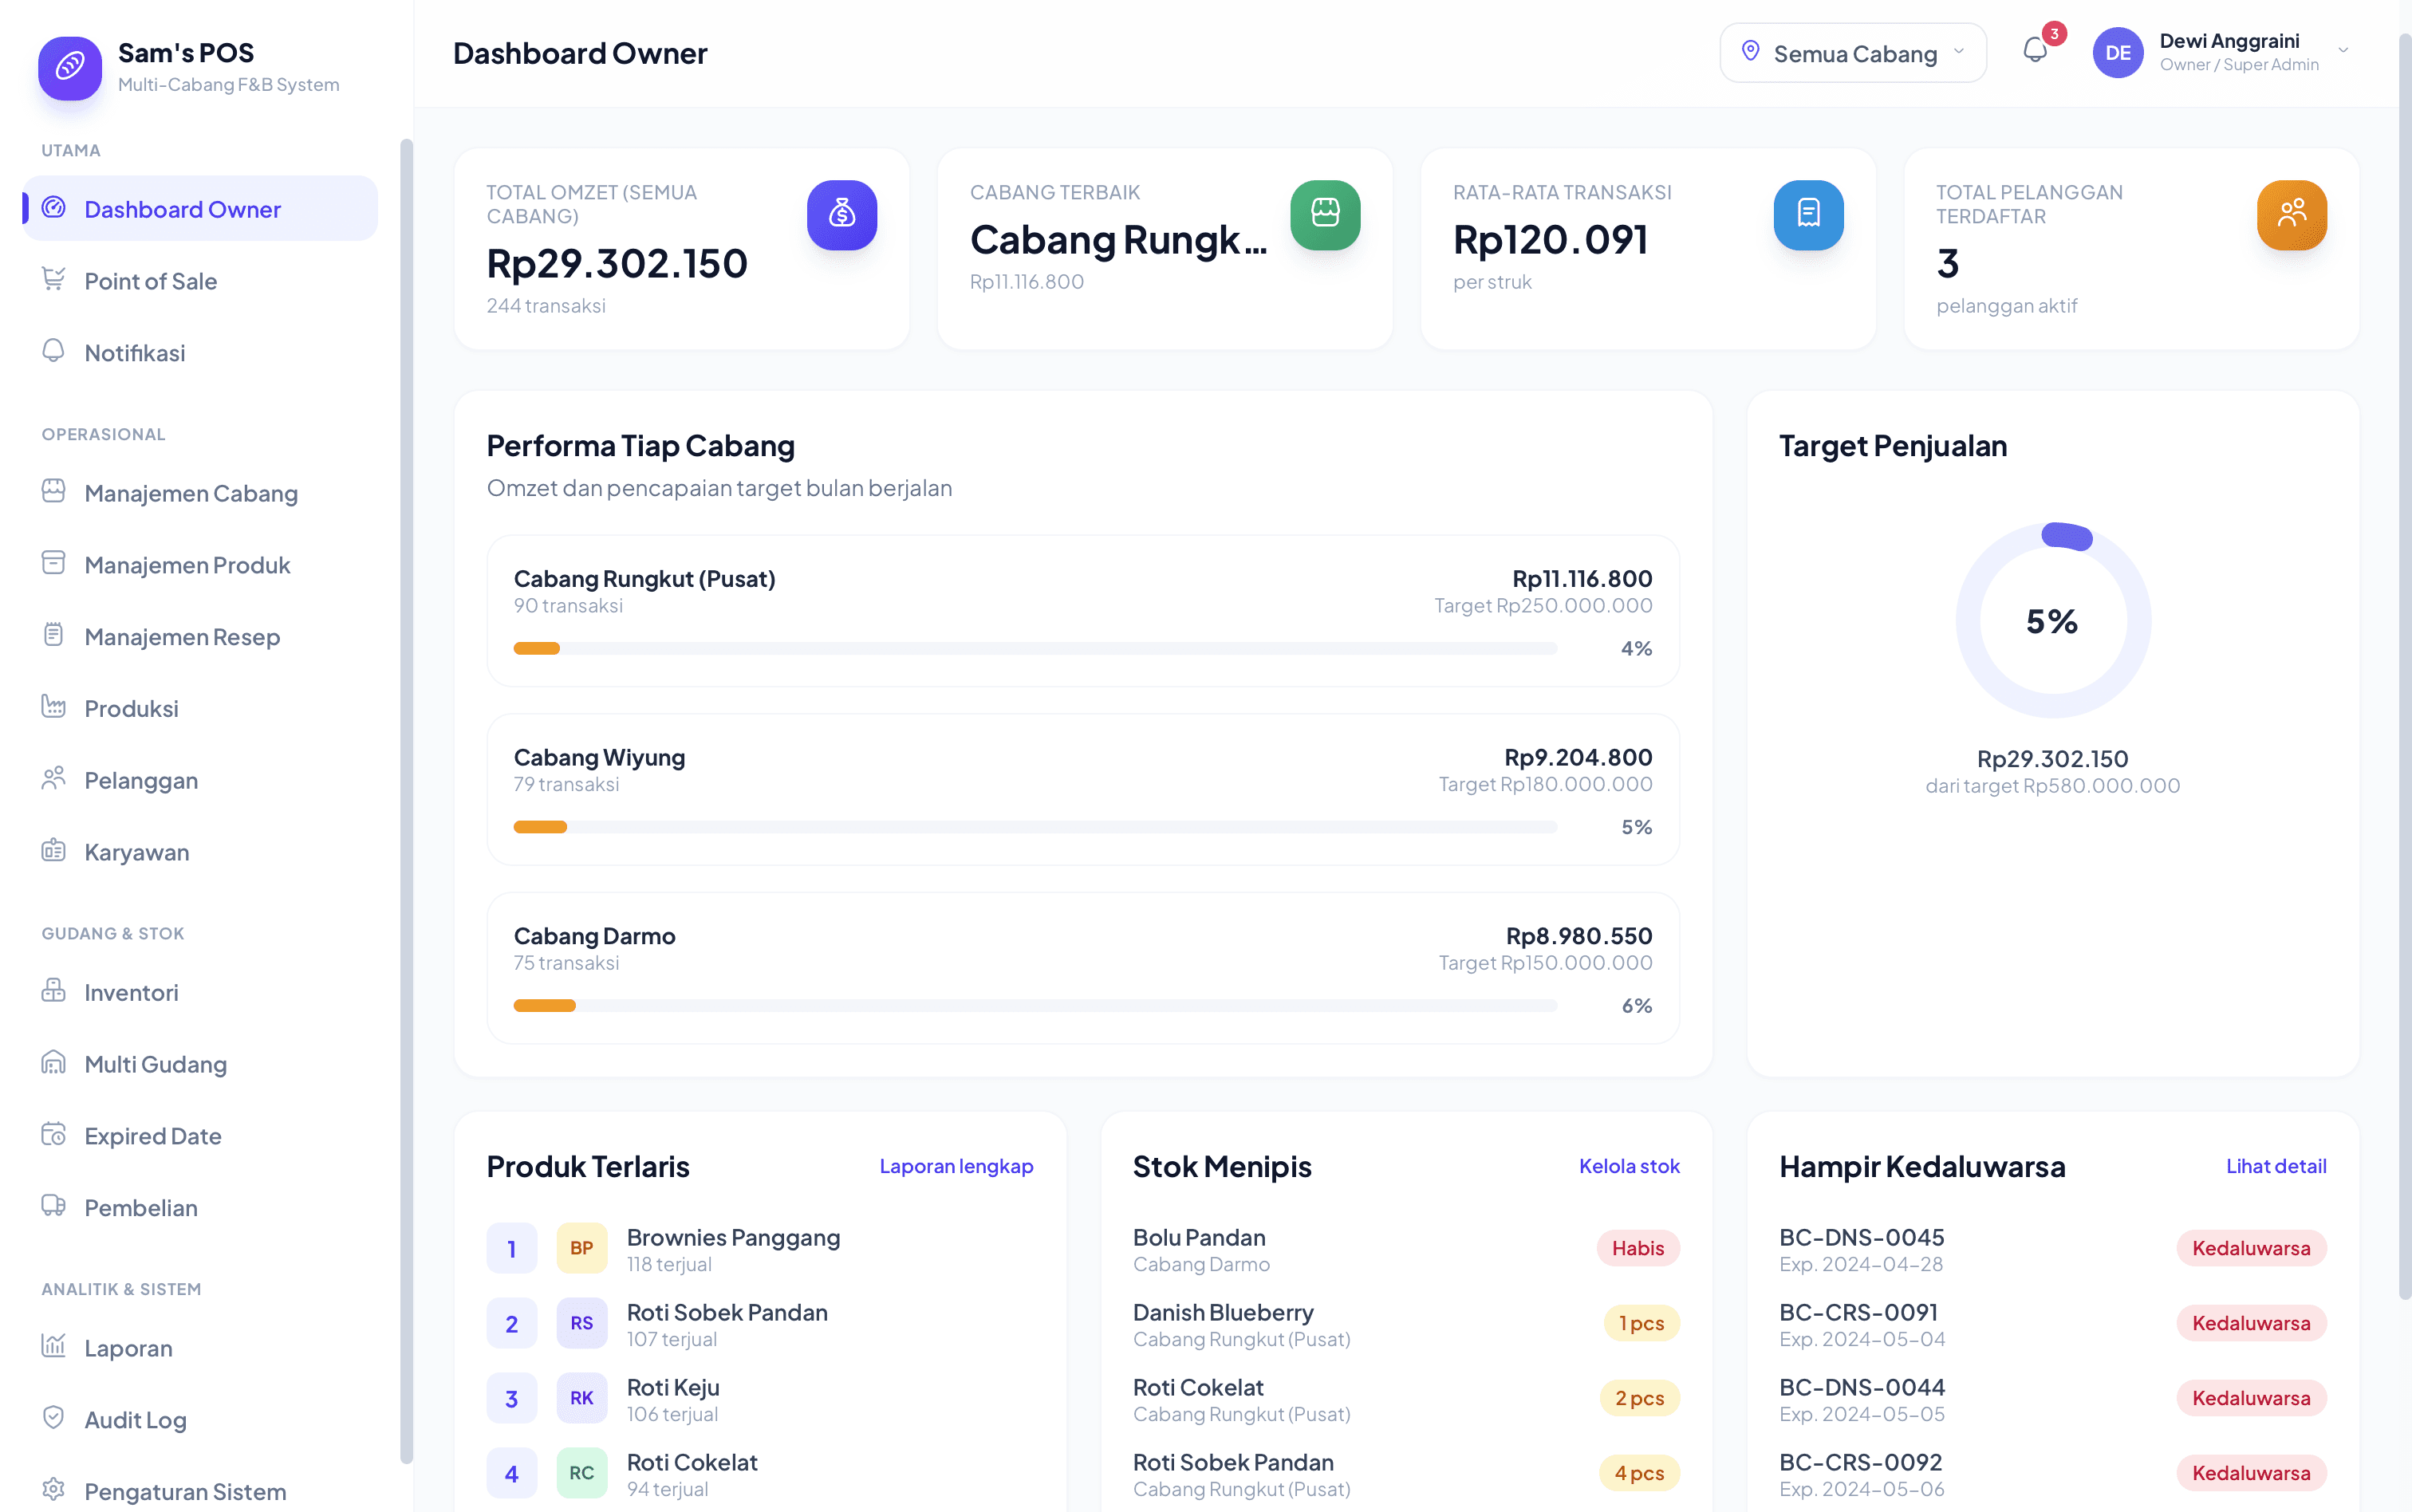The image size is (2412, 1512).
Task: Click the Manajemen Cabang store icon in sidebar
Action: 54,491
